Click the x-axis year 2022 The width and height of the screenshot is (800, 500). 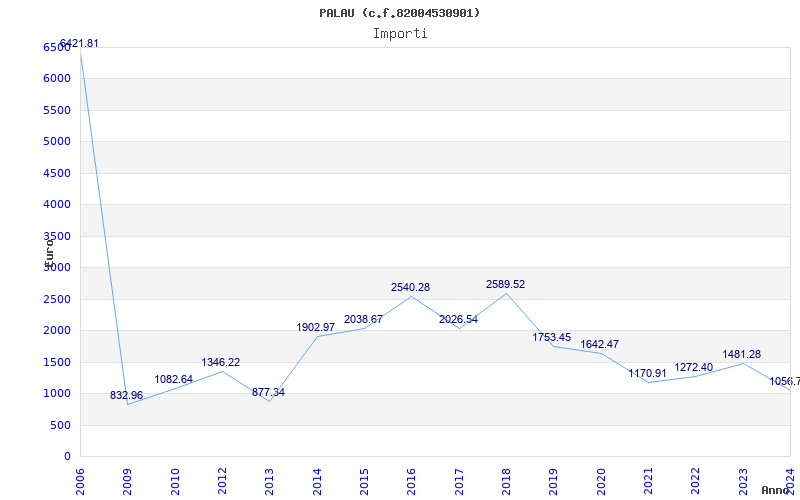(696, 482)
